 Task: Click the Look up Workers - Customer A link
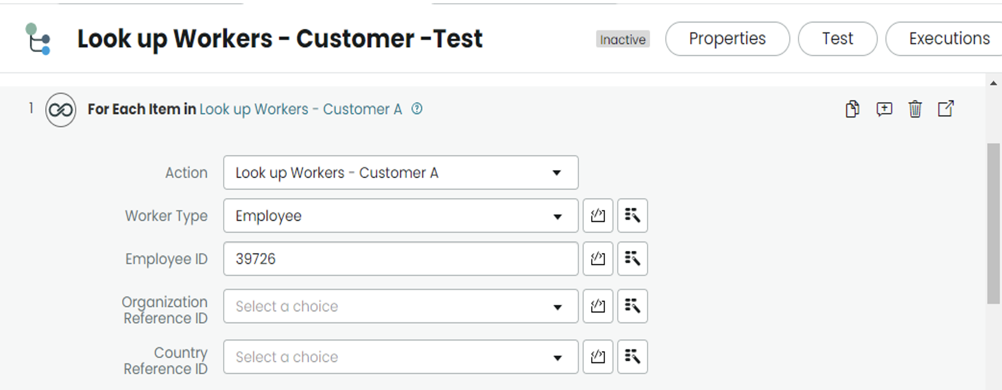click(x=301, y=109)
